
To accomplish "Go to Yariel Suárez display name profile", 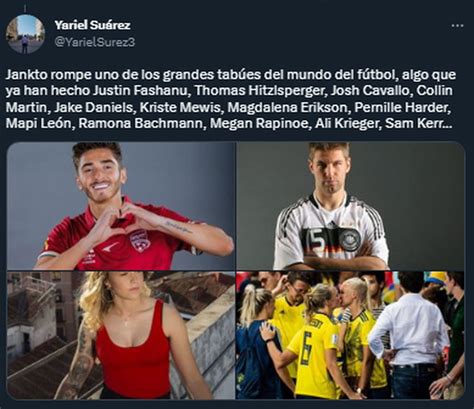I will pos(92,25).
